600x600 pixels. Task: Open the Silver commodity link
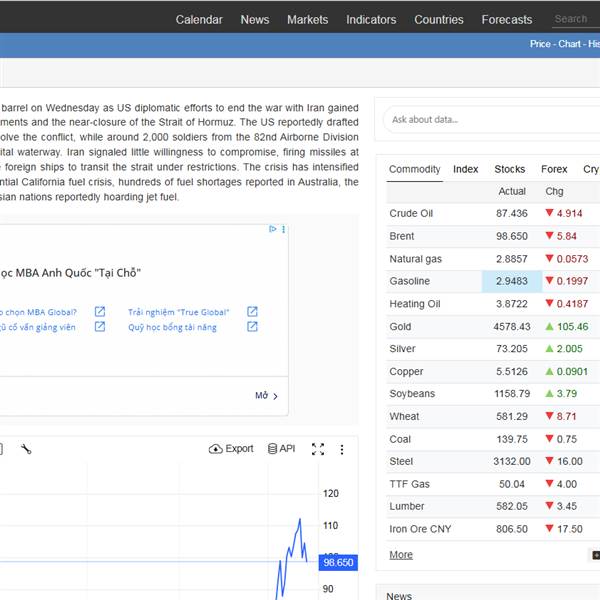(402, 349)
